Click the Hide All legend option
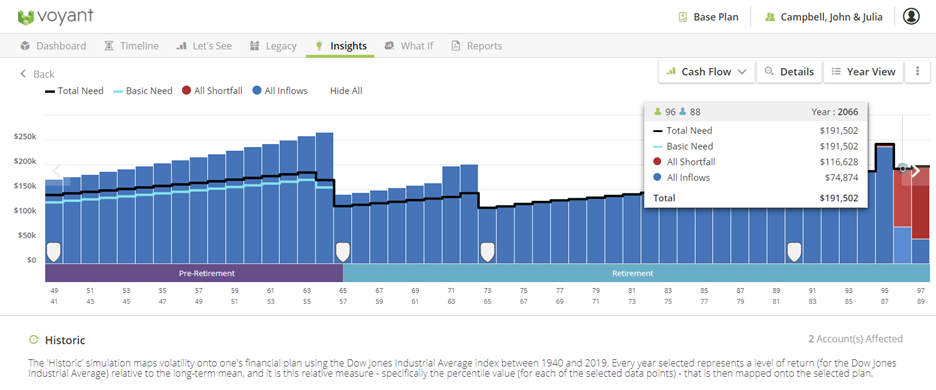Screen dimensions: 936x390 coord(346,91)
